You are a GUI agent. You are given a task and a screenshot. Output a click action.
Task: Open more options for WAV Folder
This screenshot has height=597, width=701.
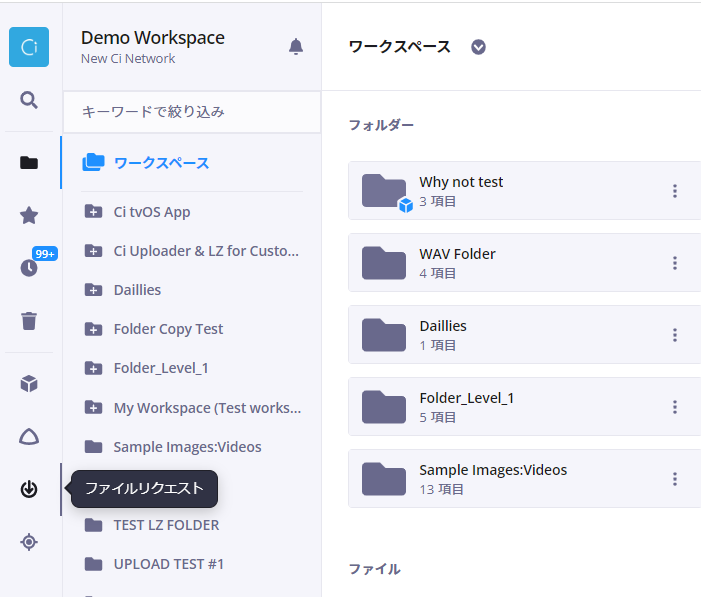[x=675, y=263]
